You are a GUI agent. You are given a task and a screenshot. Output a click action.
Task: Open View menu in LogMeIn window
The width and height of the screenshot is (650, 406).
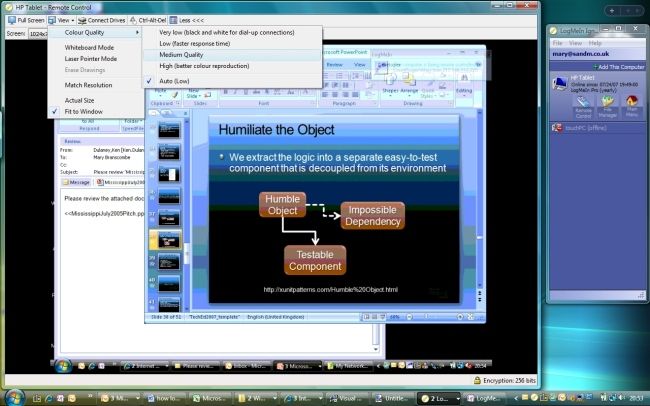[575, 43]
